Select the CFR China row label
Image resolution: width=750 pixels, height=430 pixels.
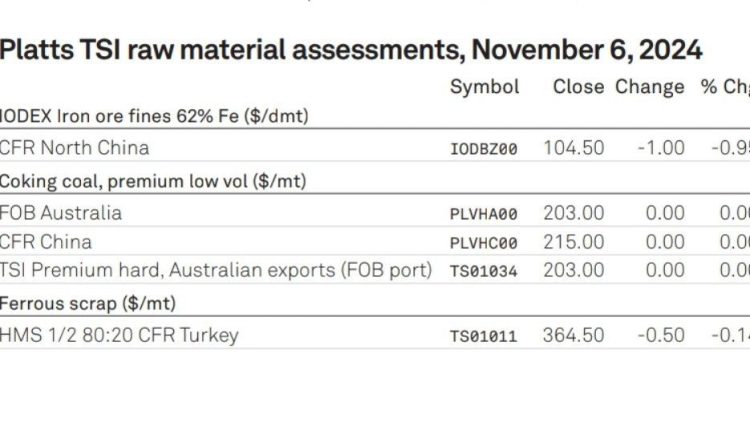[45, 242]
